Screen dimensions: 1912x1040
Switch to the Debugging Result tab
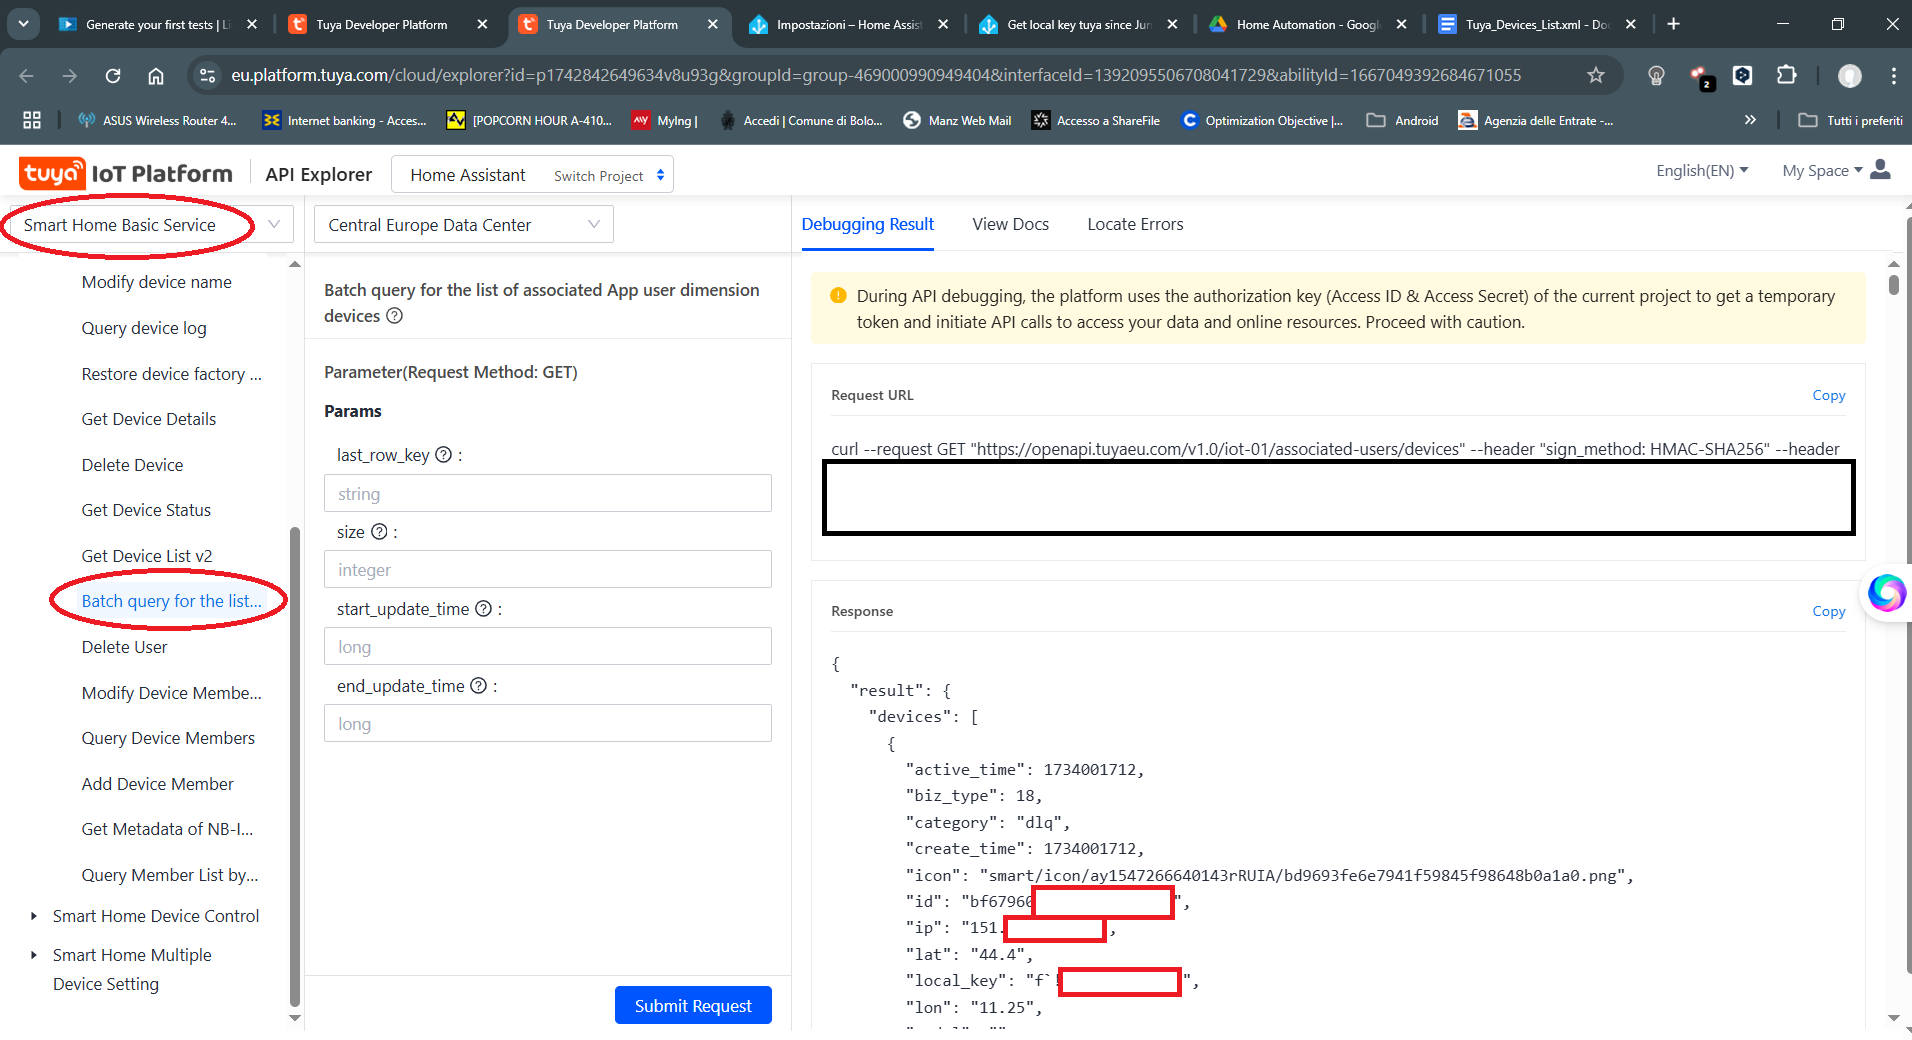click(x=867, y=224)
